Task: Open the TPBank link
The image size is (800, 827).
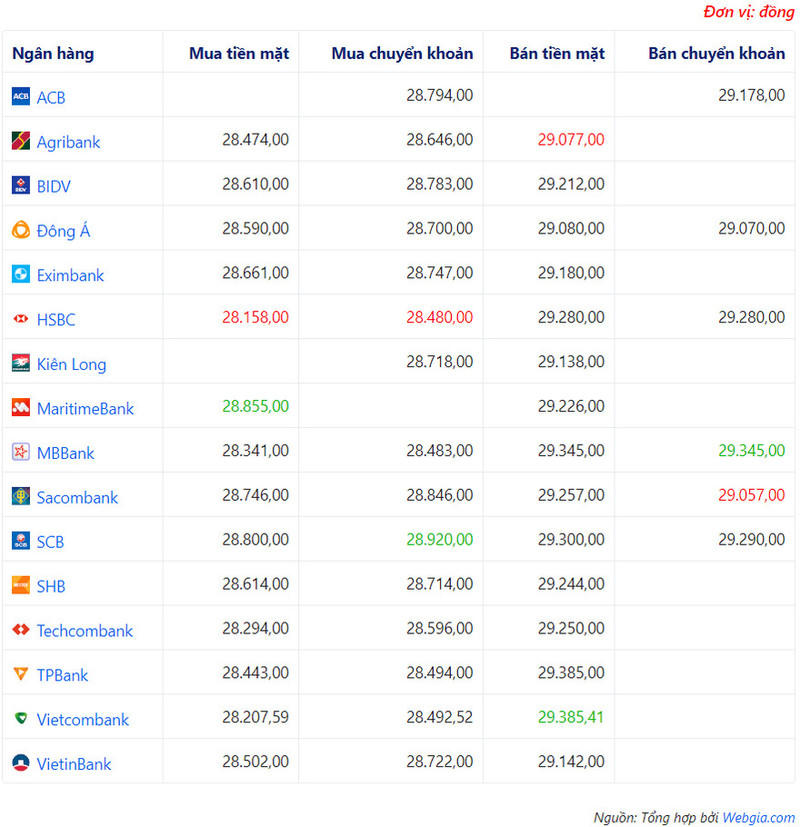Action: (62, 675)
